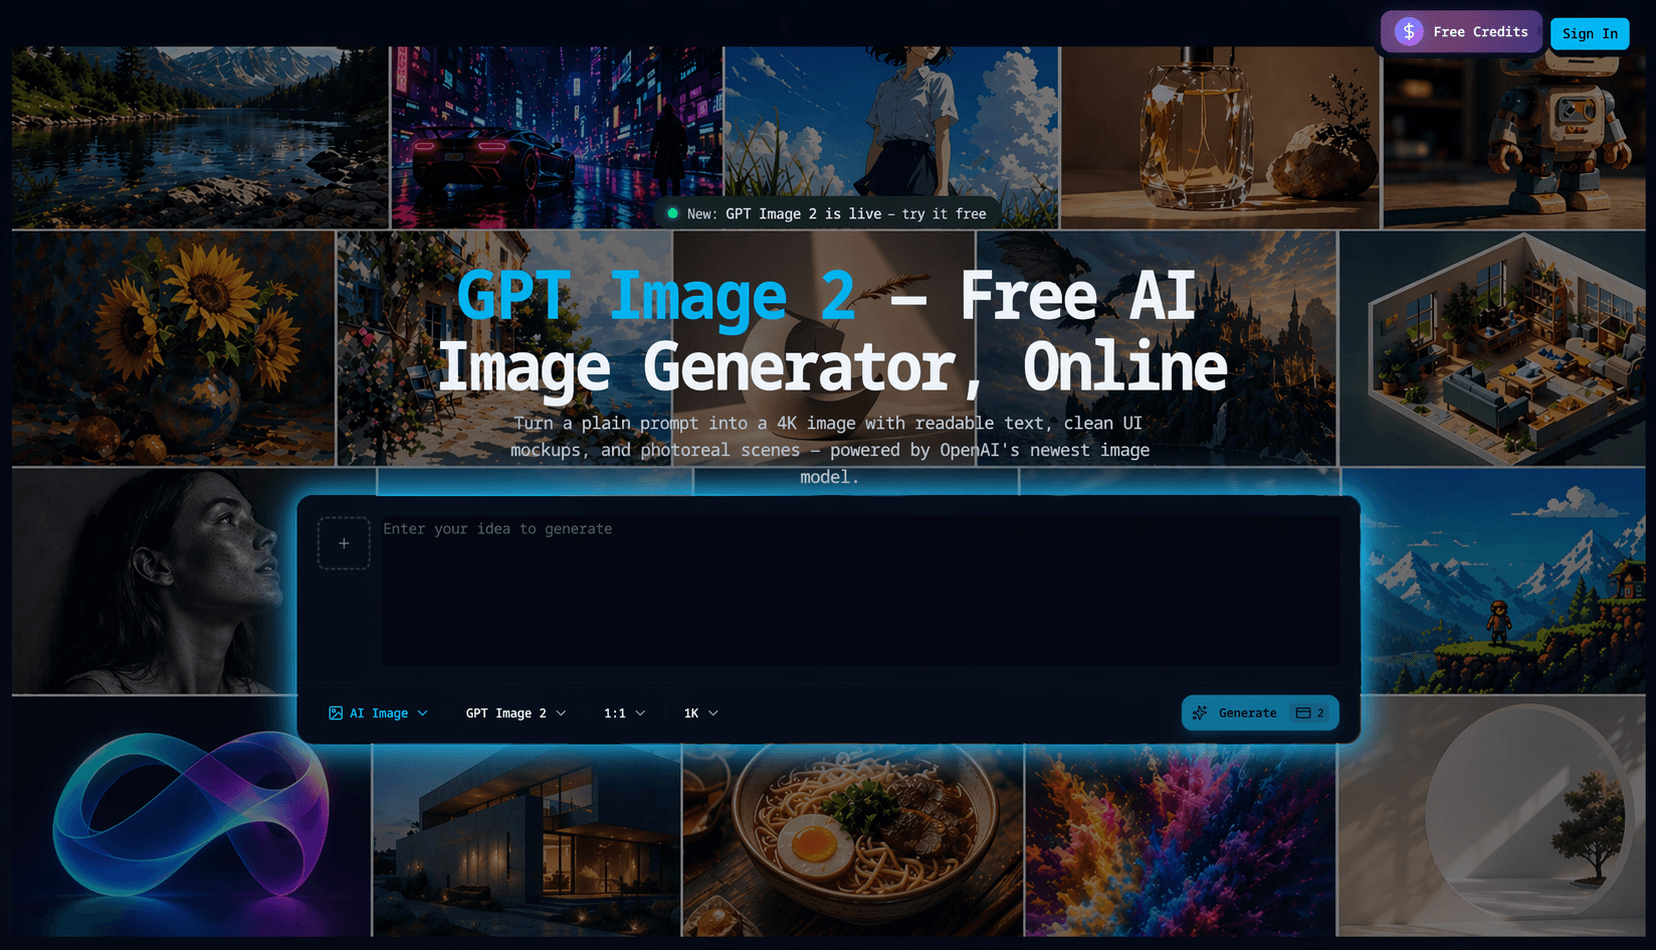Open the 1K resolution dropdown
Viewport: 1656px width, 950px height.
[701, 713]
